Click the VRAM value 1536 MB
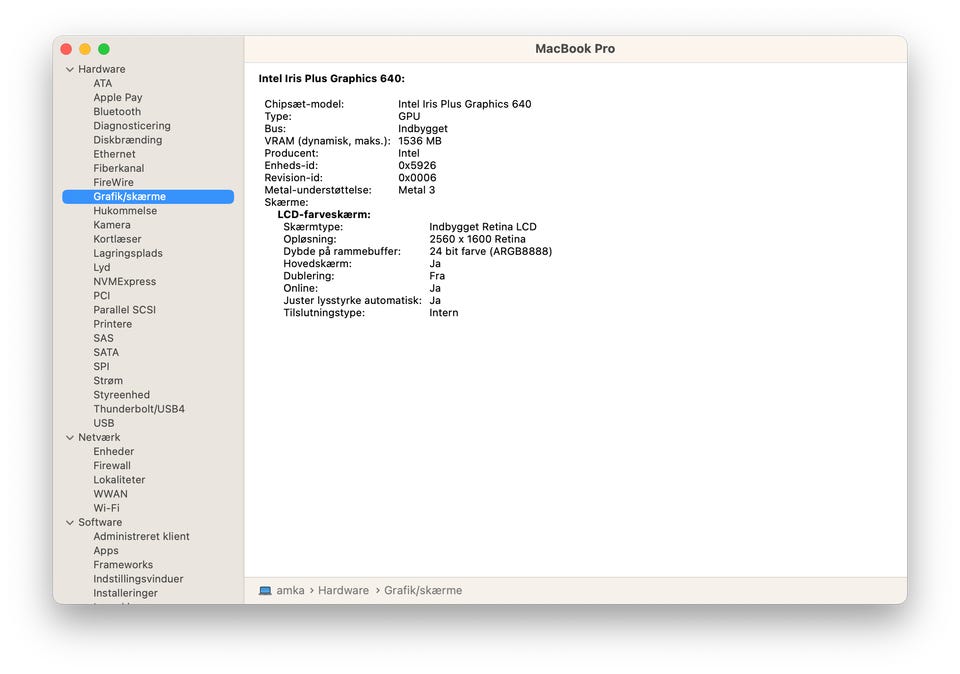This screenshot has width=960, height=674. tap(420, 141)
